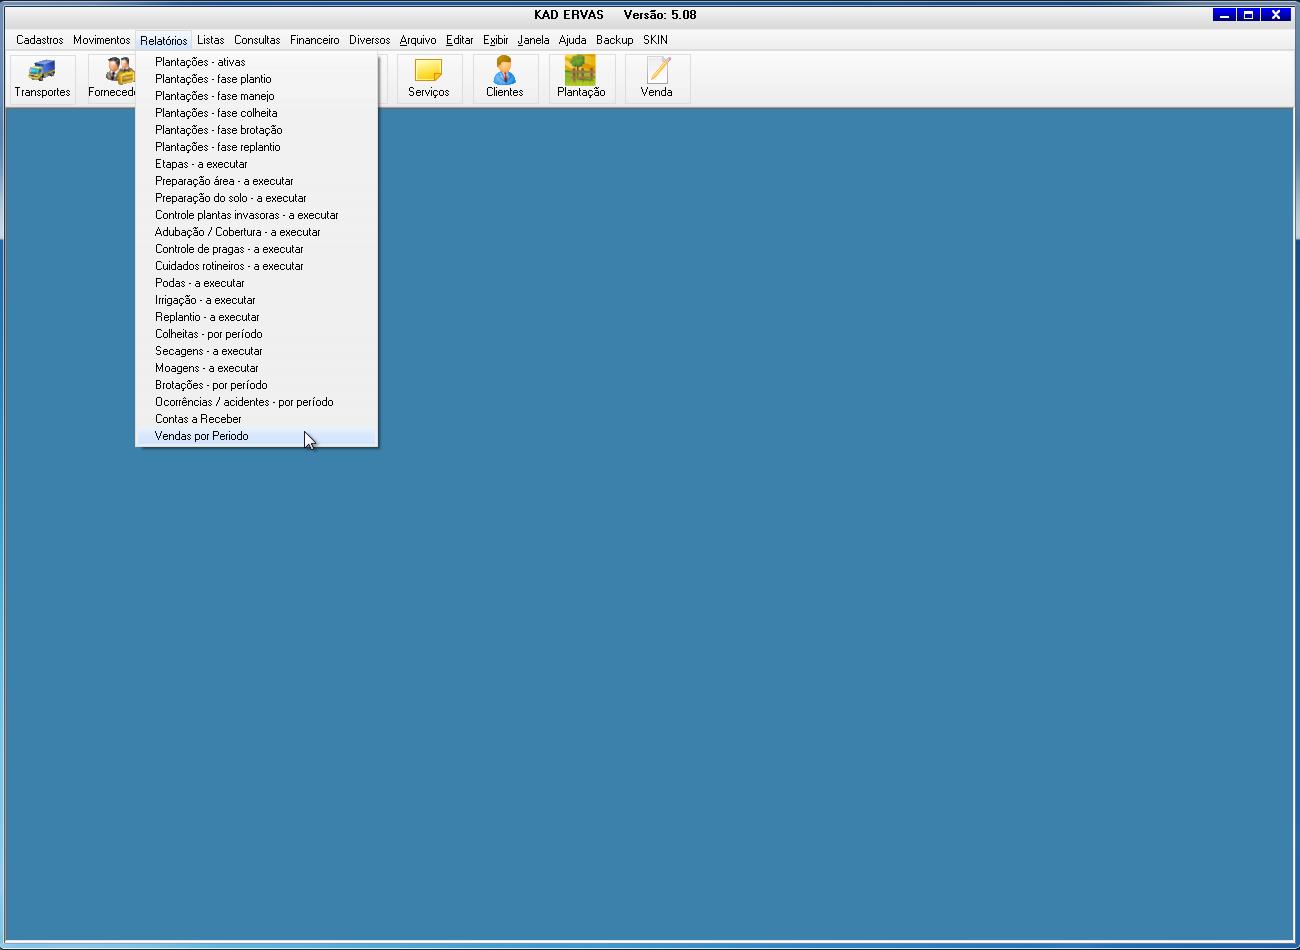Choose Podas - a executar

tap(257, 283)
